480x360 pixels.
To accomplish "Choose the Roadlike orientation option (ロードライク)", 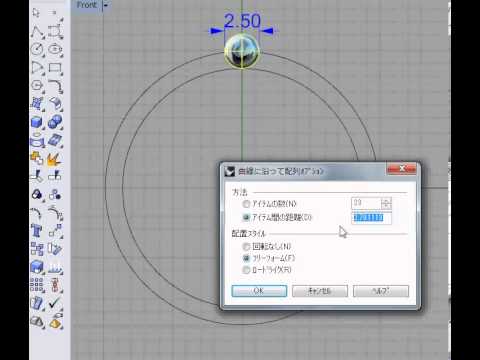I will click(x=246, y=270).
